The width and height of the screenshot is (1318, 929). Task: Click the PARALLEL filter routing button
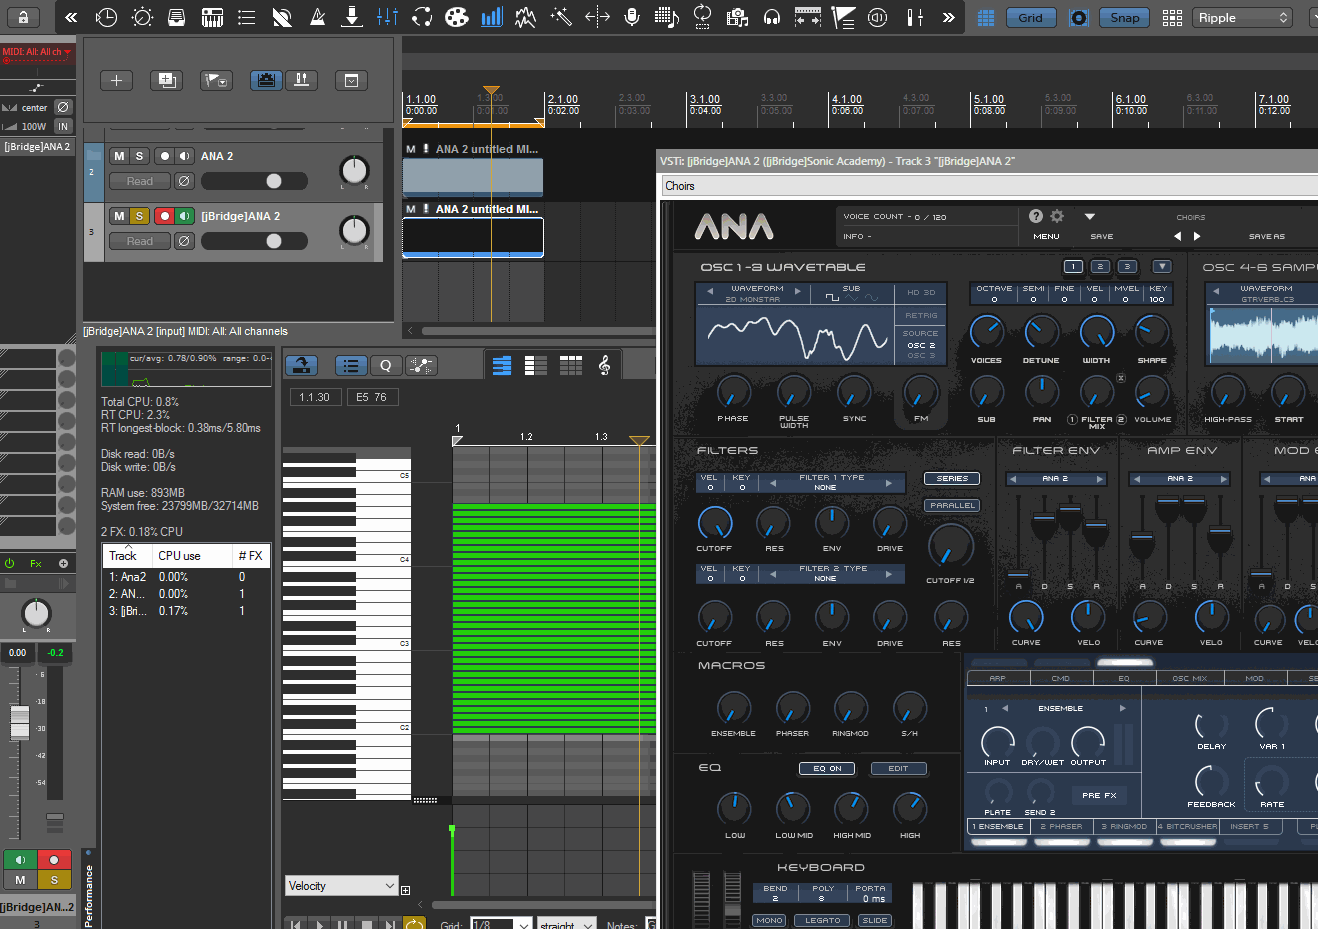(x=952, y=505)
